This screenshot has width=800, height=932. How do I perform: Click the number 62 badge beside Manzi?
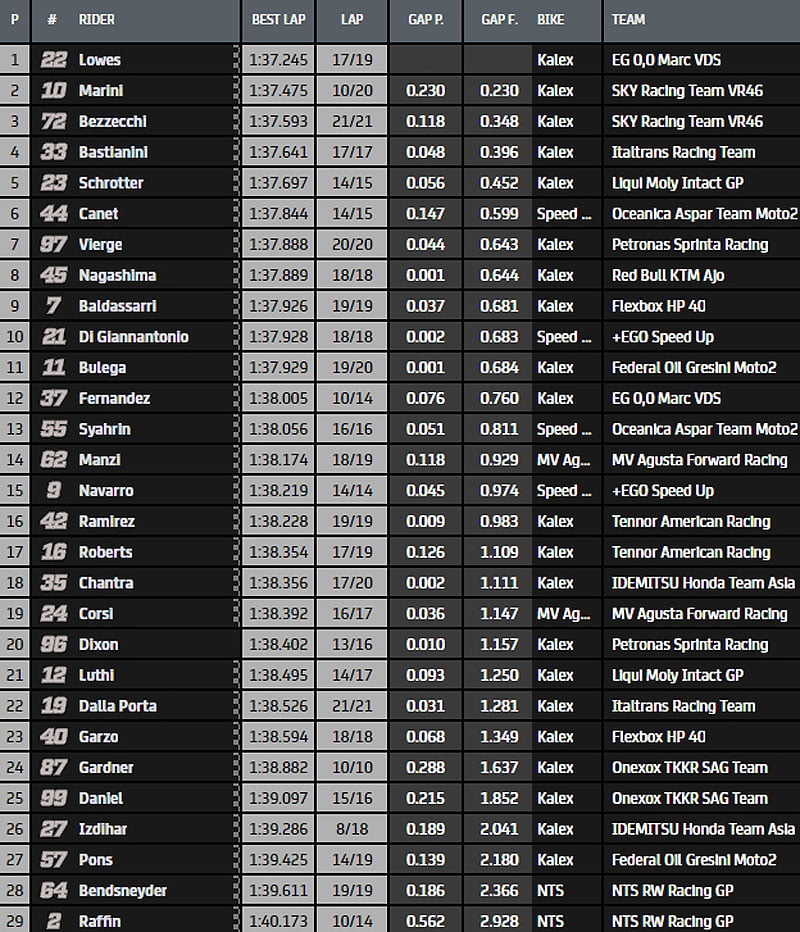tap(54, 460)
